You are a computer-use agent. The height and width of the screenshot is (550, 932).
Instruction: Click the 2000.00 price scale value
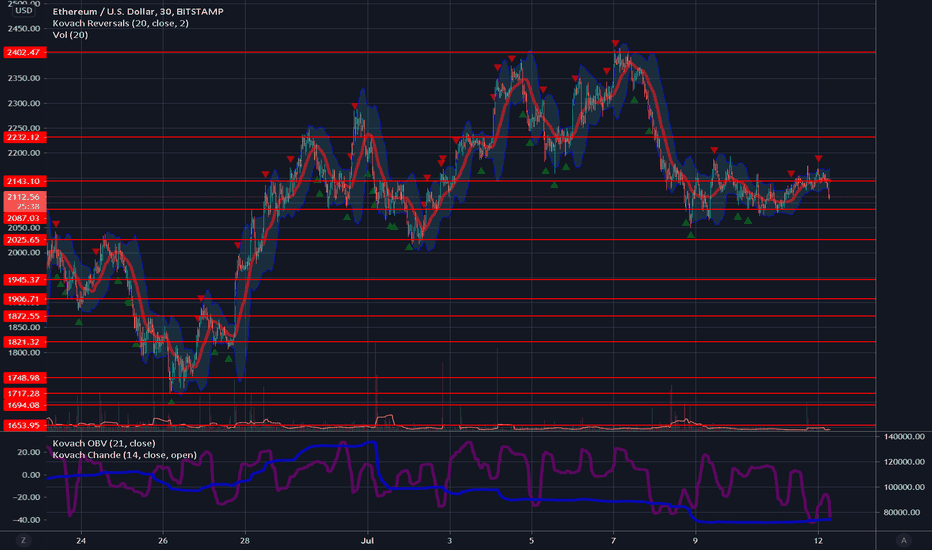(24, 253)
